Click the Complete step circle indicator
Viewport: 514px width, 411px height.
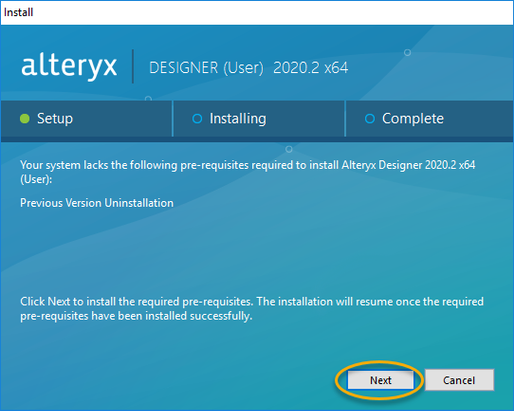tap(370, 119)
